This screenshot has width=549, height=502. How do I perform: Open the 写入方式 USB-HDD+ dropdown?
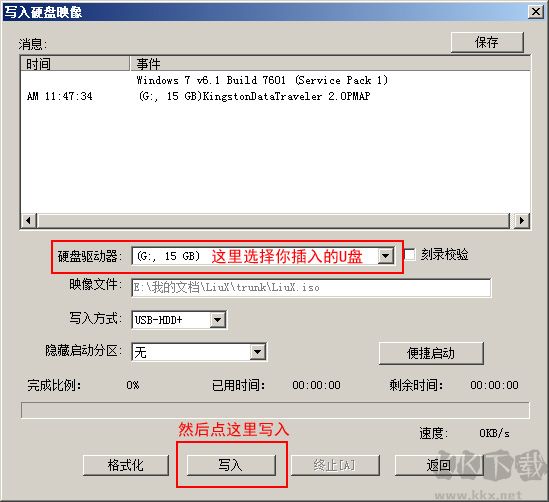pos(218,320)
